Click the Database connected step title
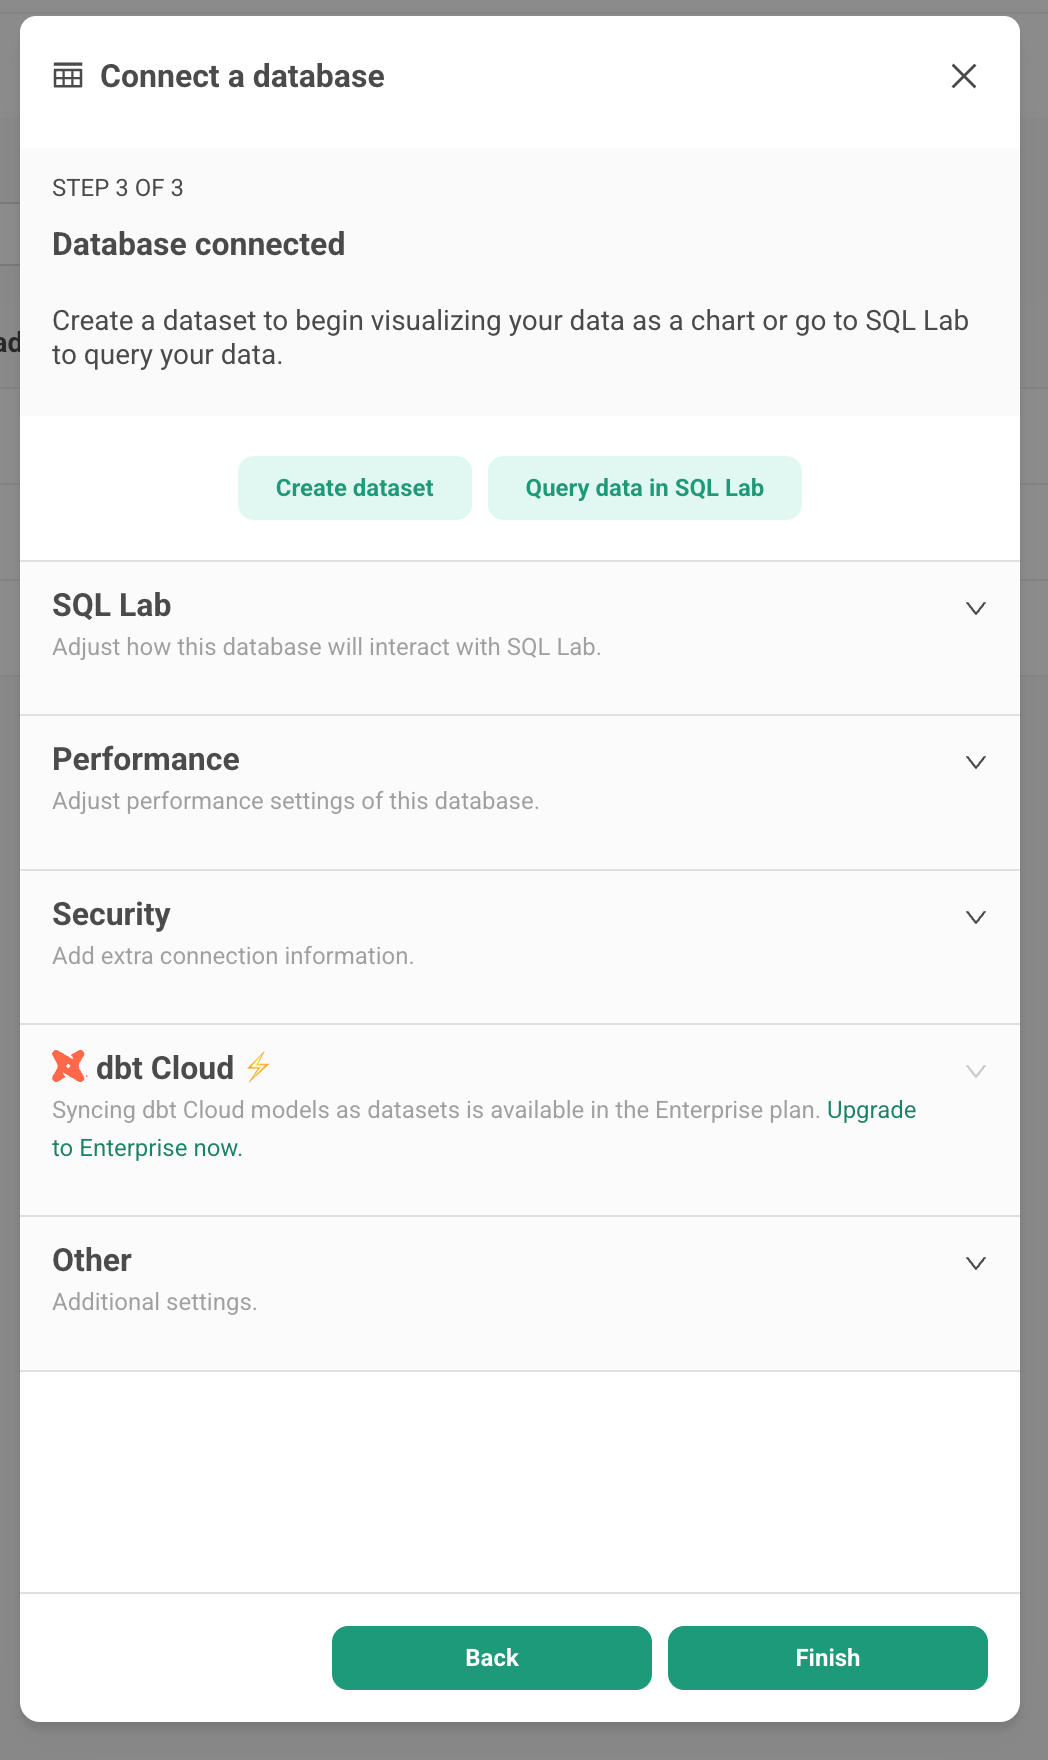This screenshot has height=1760, width=1048. [199, 244]
